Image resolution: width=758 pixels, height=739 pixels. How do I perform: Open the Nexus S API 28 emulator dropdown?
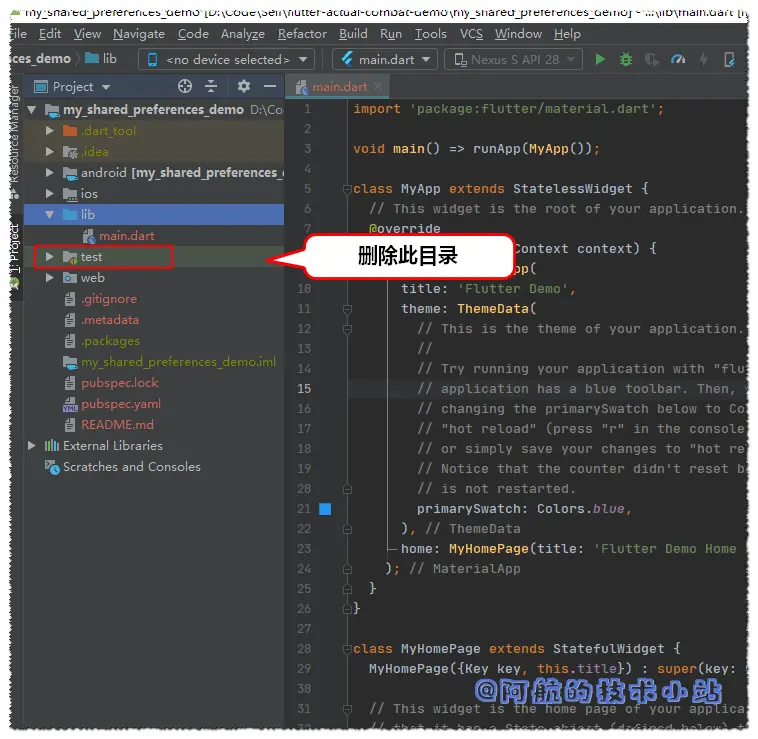[x=513, y=59]
